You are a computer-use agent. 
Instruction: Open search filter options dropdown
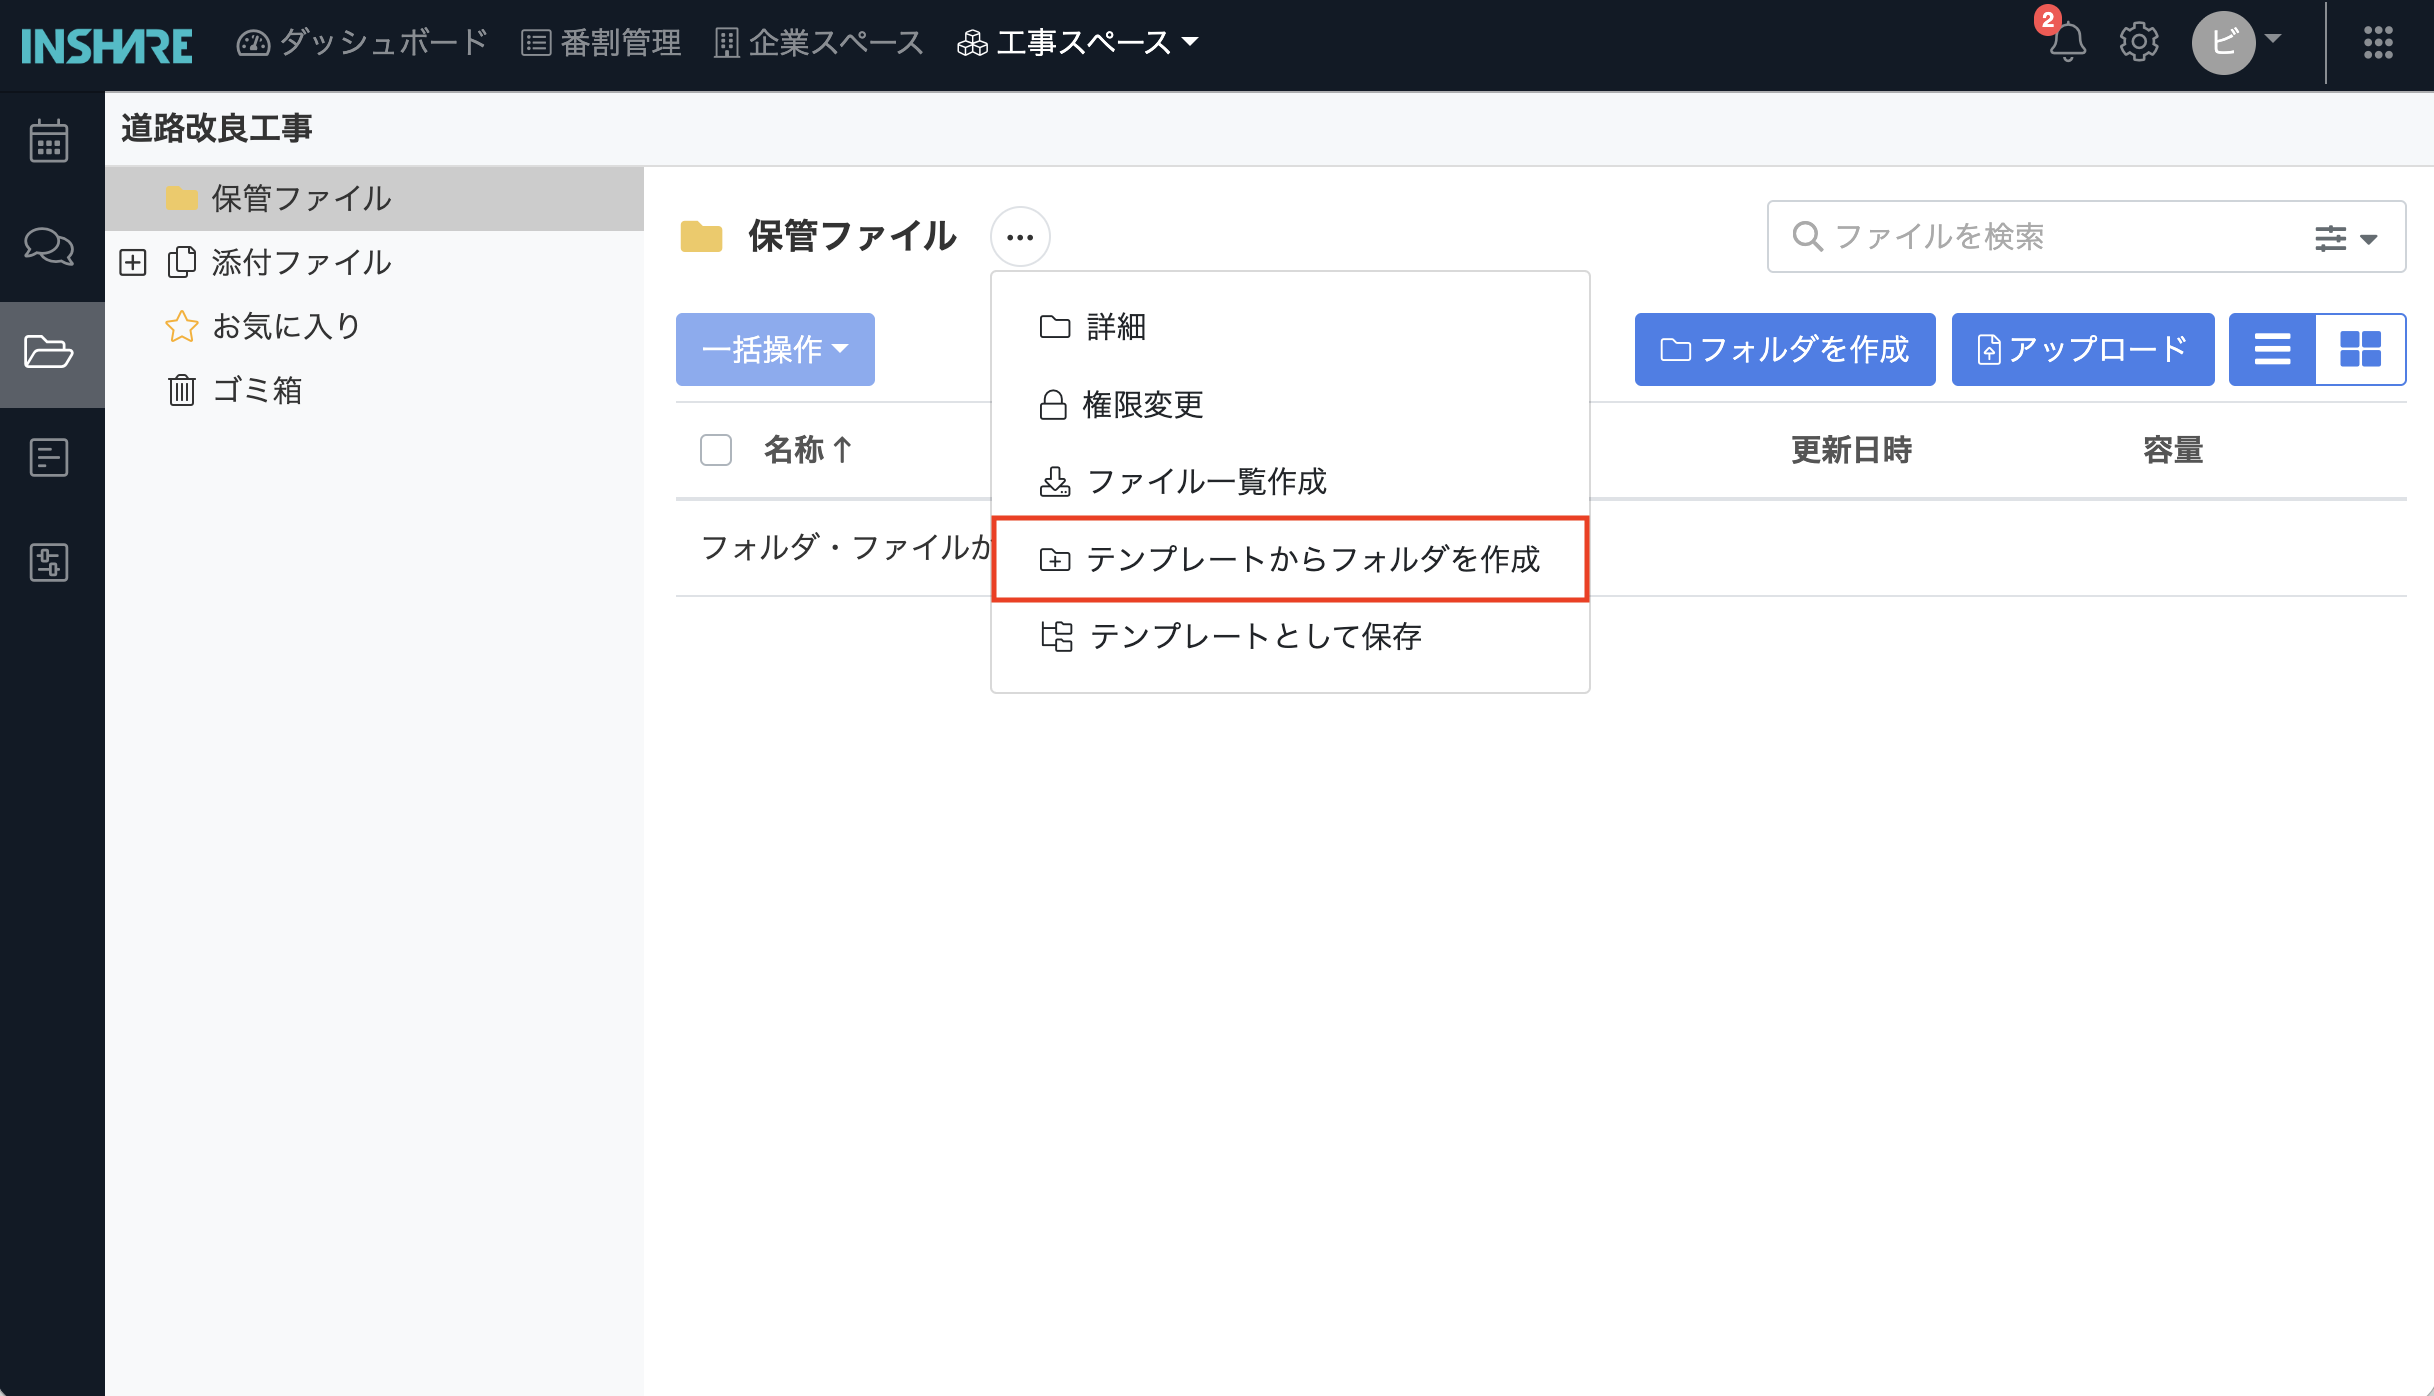[x=2346, y=238]
